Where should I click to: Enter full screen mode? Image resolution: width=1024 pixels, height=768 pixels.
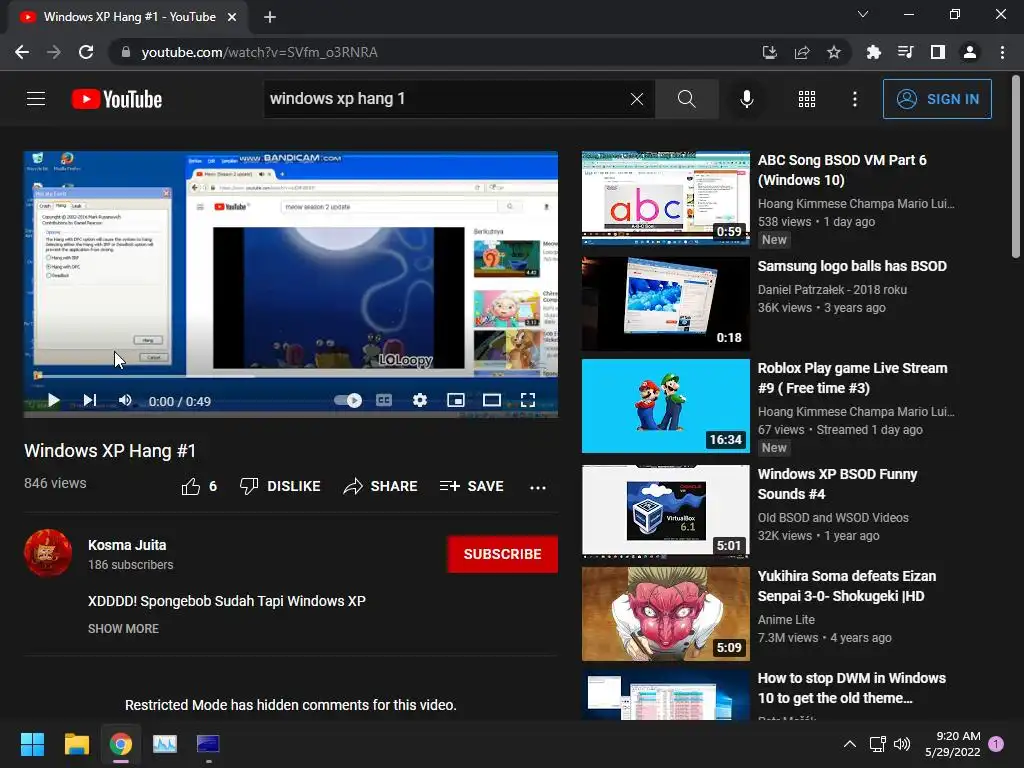(x=528, y=400)
